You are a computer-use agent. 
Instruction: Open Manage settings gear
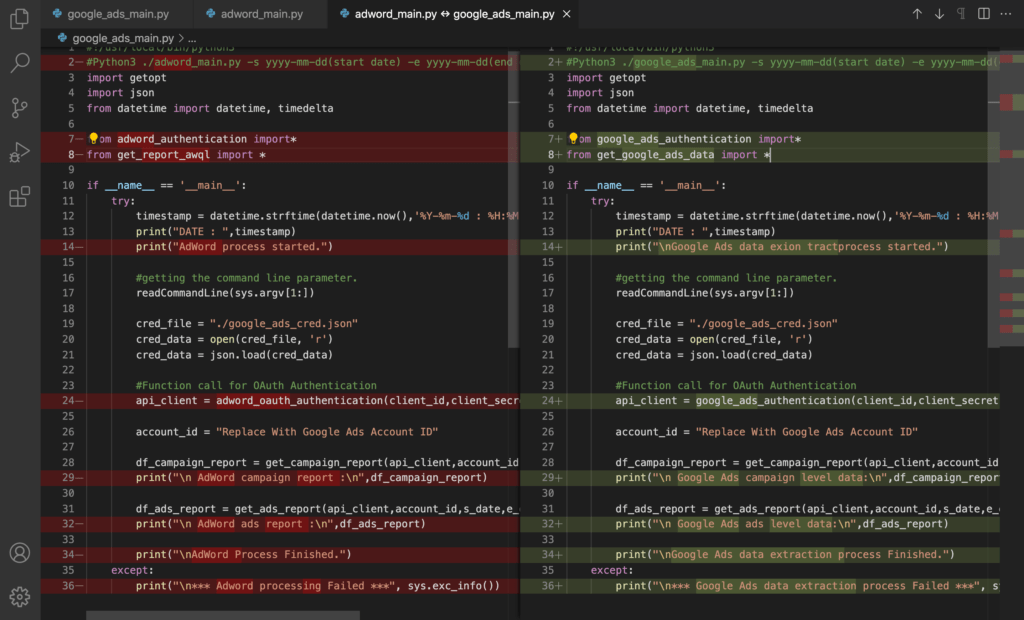[x=19, y=595]
